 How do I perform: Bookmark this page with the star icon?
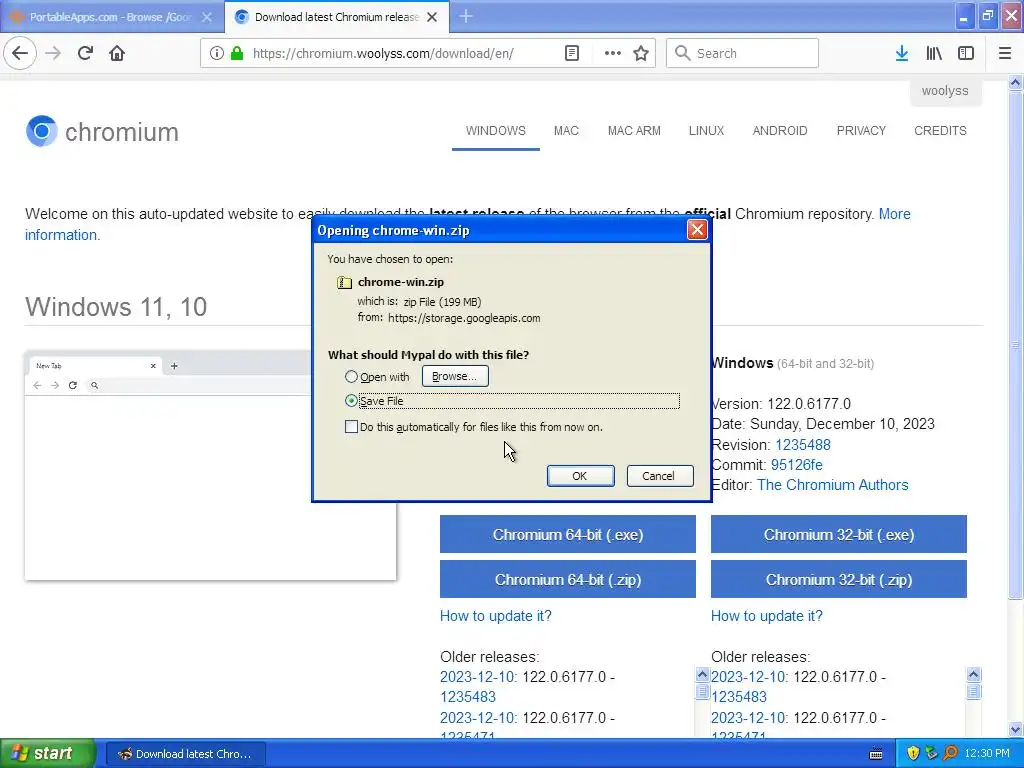pos(641,53)
